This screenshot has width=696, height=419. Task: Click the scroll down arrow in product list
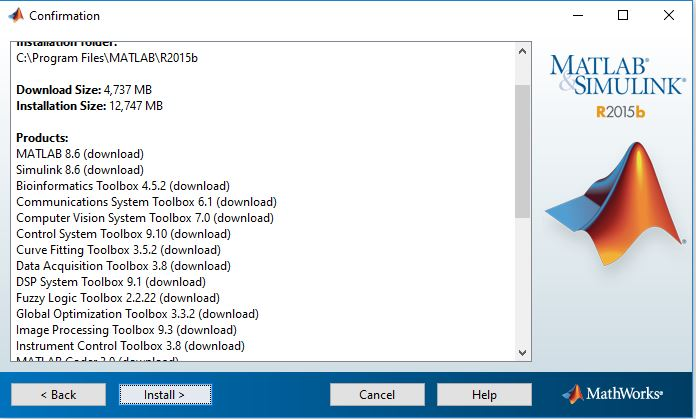point(522,352)
